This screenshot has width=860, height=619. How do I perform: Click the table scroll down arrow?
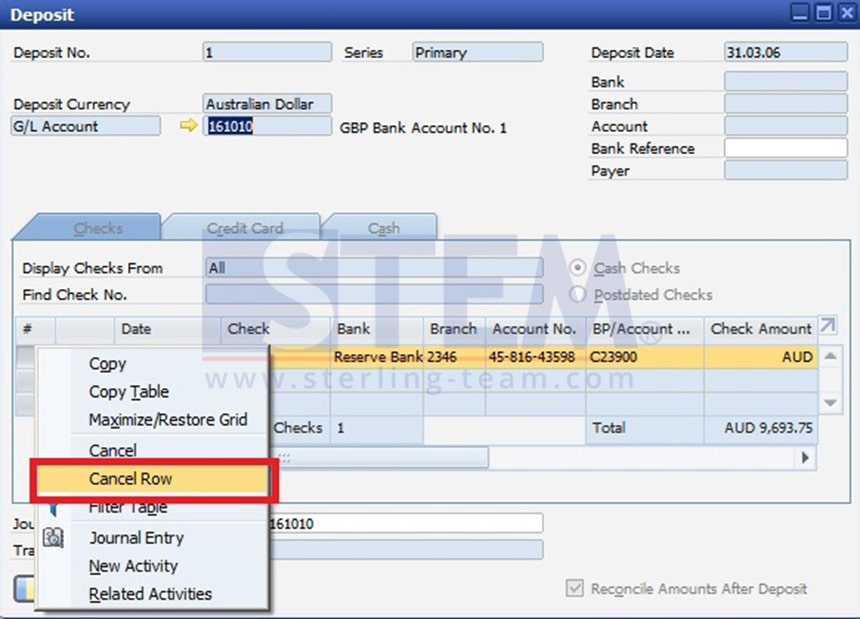point(830,403)
